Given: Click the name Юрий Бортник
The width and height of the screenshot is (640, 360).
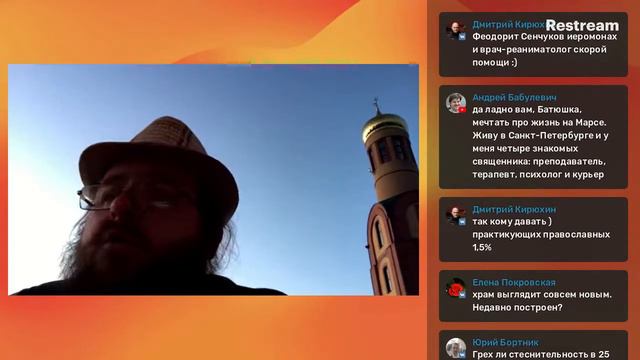Looking at the screenshot, I should click(505, 342).
